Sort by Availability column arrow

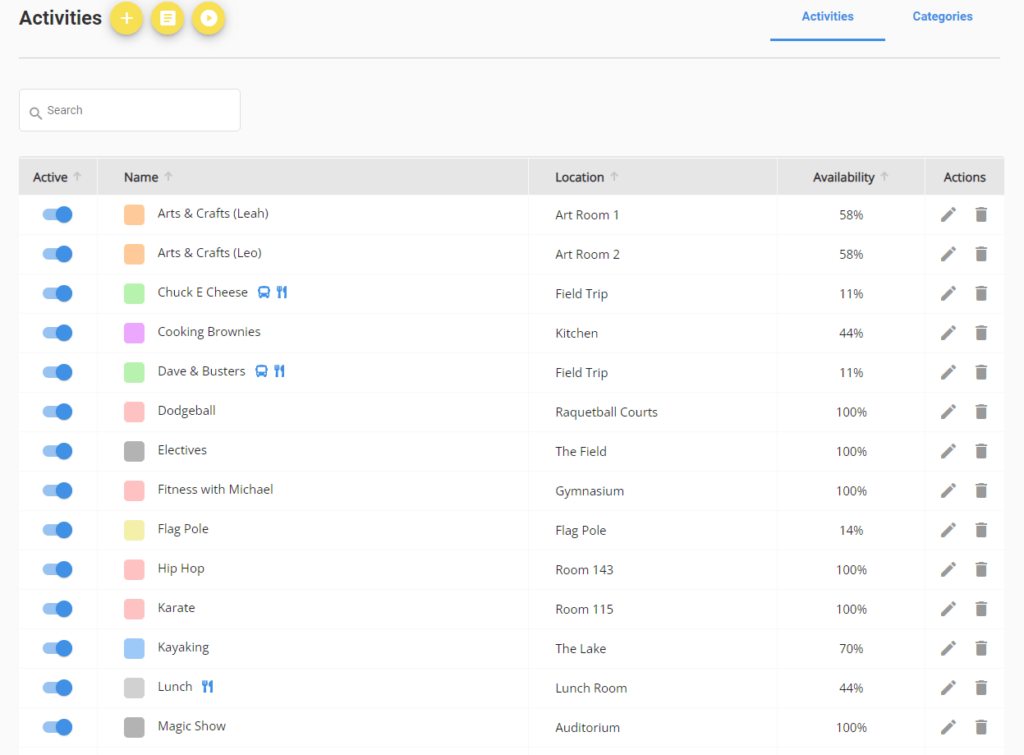[x=884, y=177]
